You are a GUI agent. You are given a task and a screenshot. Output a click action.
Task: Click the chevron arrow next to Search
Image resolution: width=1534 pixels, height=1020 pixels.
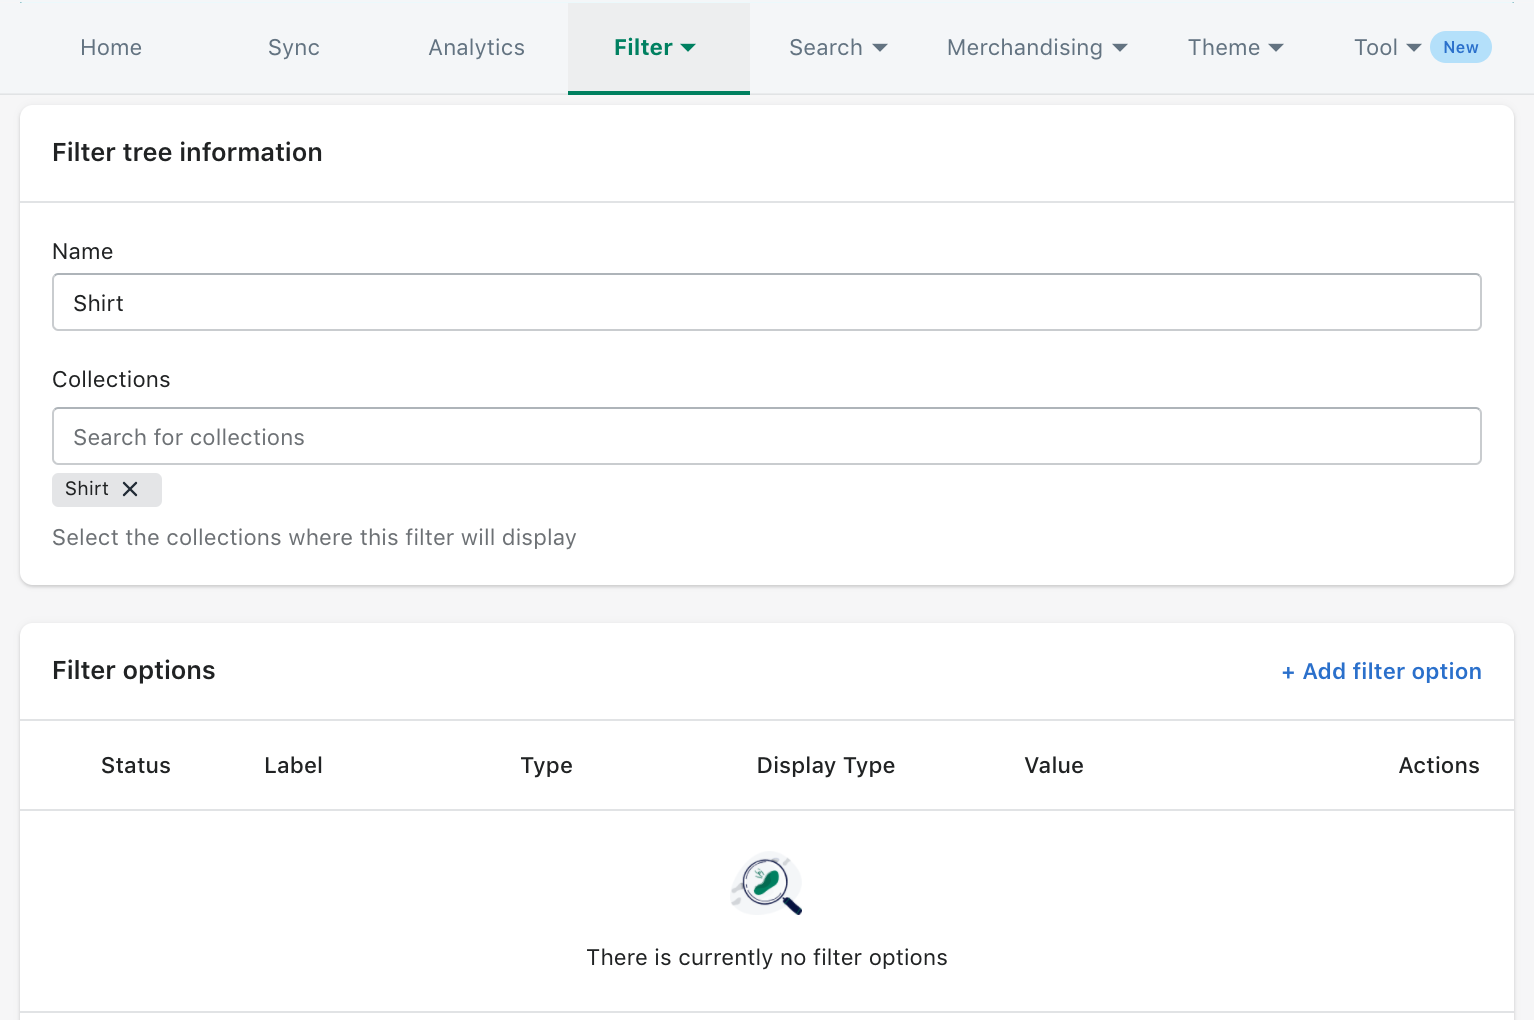click(880, 47)
